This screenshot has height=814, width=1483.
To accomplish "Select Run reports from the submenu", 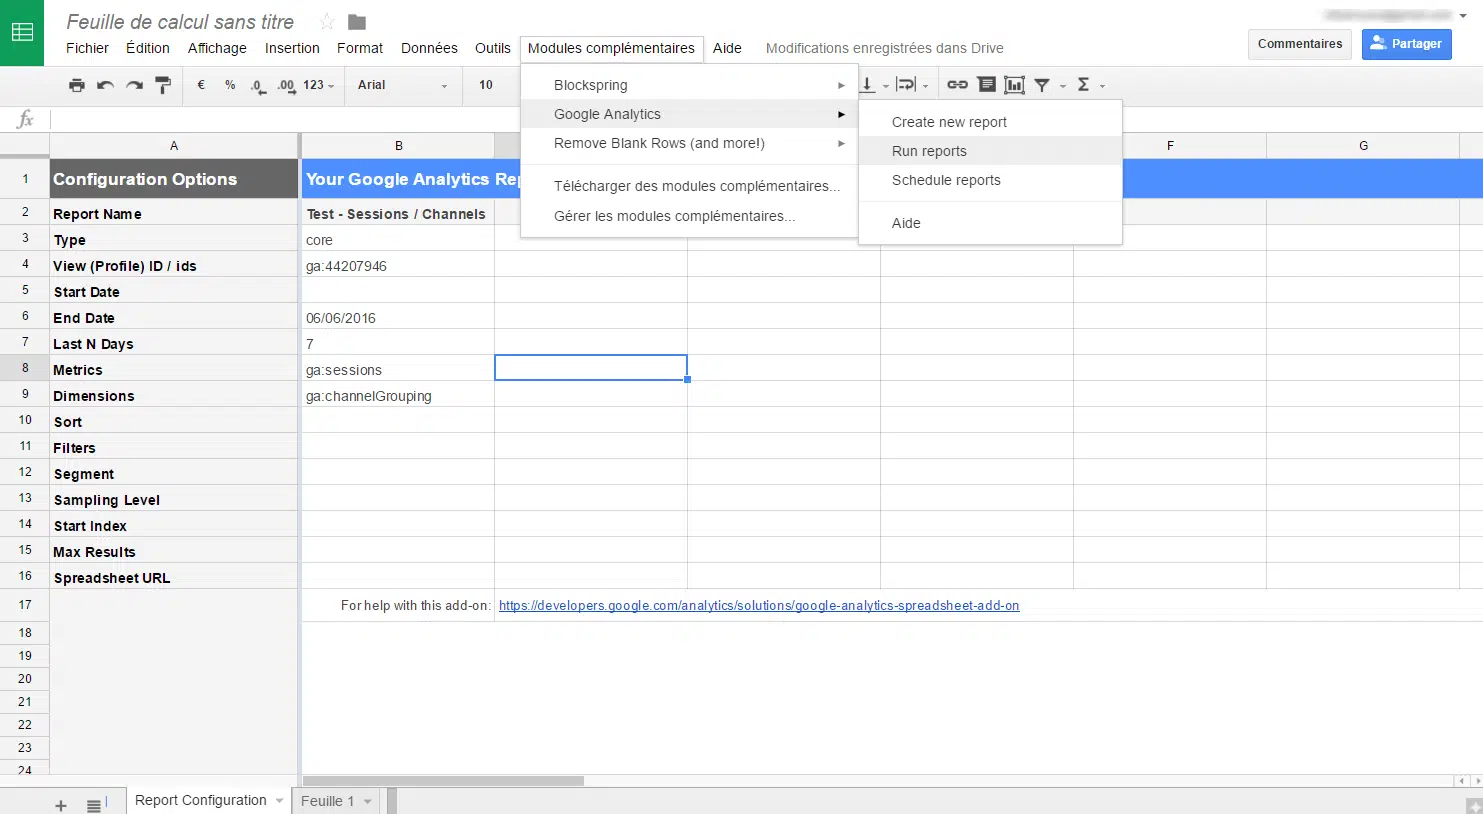I will (x=929, y=151).
